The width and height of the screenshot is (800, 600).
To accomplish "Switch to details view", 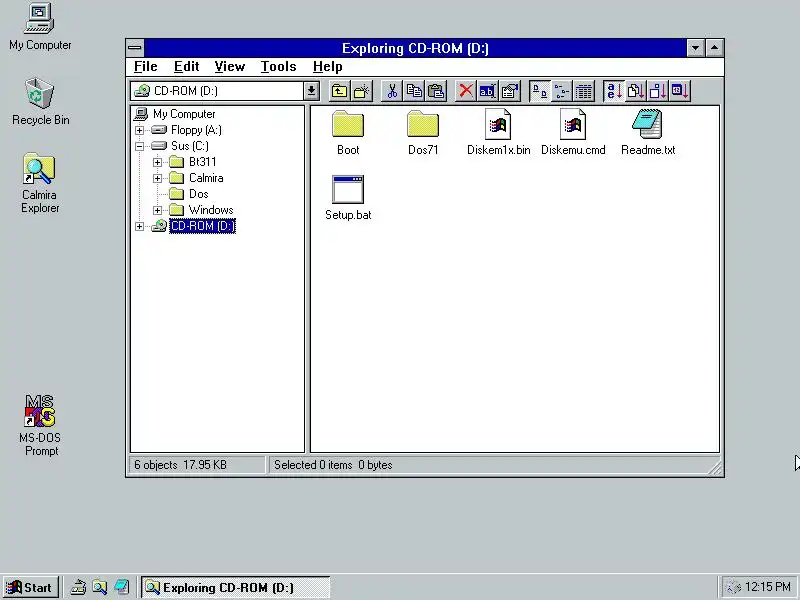I will (x=584, y=91).
